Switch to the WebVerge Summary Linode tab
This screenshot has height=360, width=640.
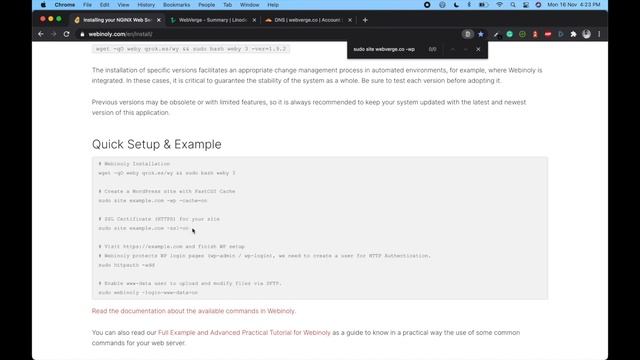click(x=213, y=20)
